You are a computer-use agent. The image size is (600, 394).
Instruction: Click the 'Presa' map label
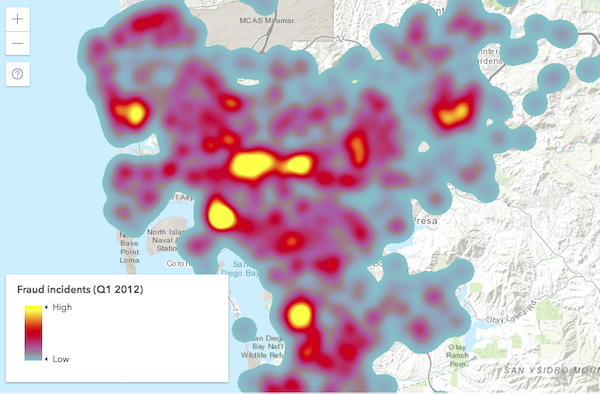point(425,221)
